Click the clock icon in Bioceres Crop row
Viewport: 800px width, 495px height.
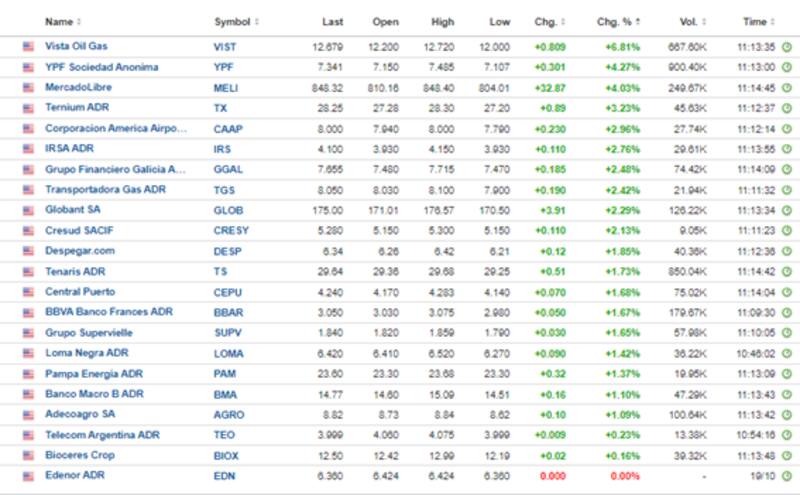[x=786, y=455]
